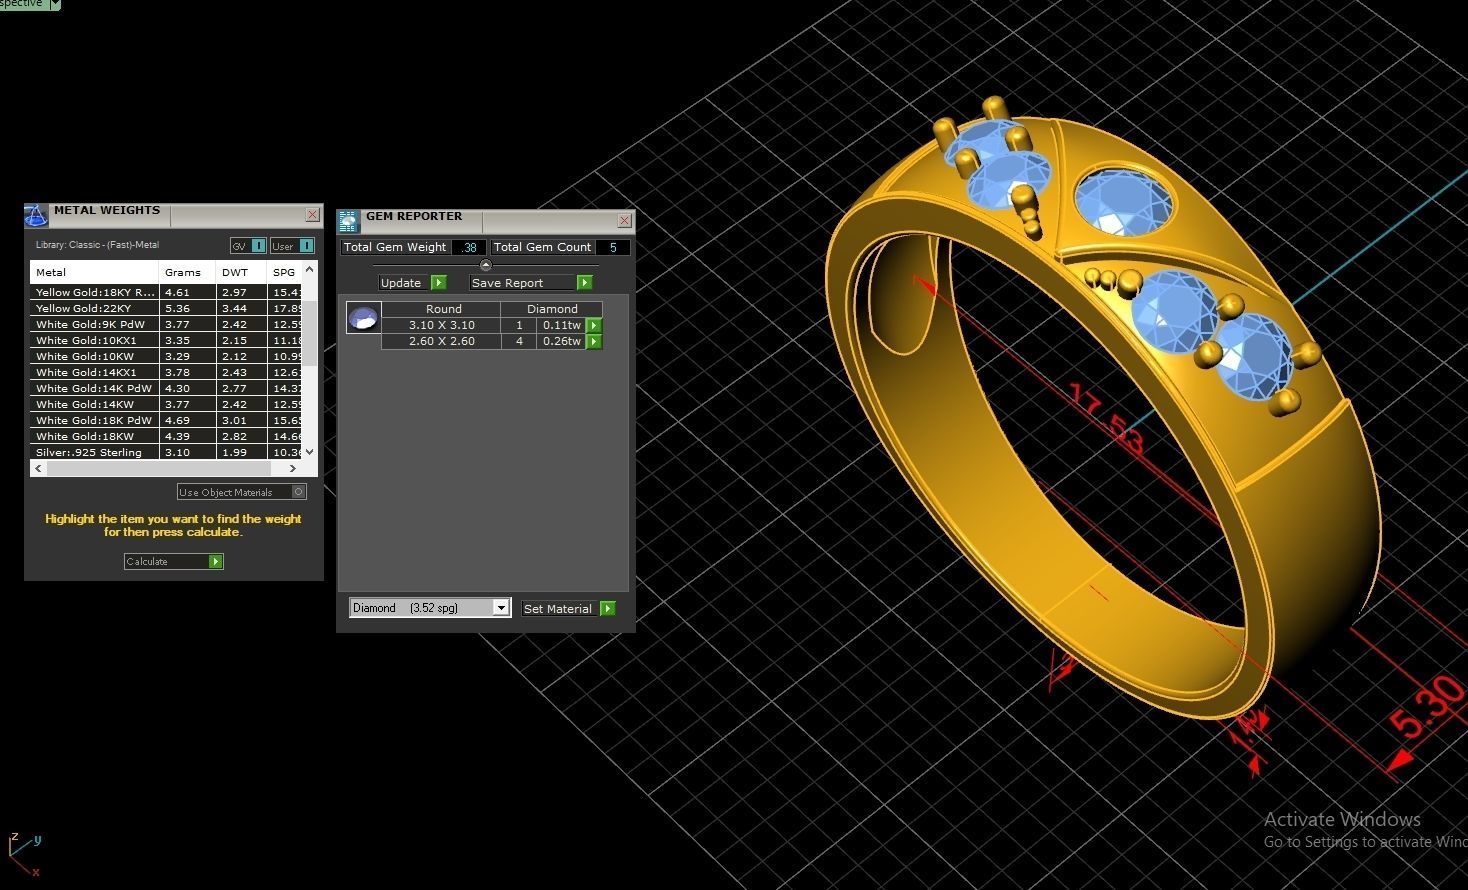The image size is (1468, 890).
Task: Click the Save Report button
Action: click(531, 283)
